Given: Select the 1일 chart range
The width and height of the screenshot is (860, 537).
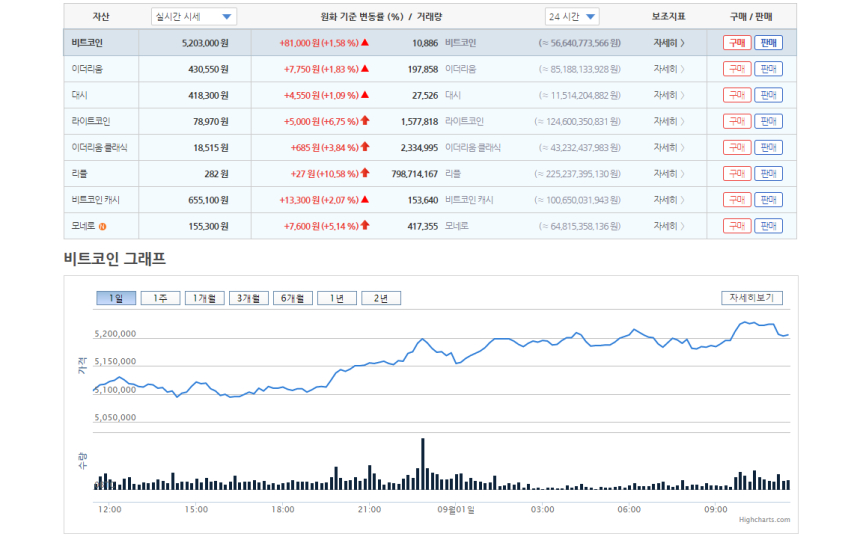Looking at the screenshot, I should point(116,298).
